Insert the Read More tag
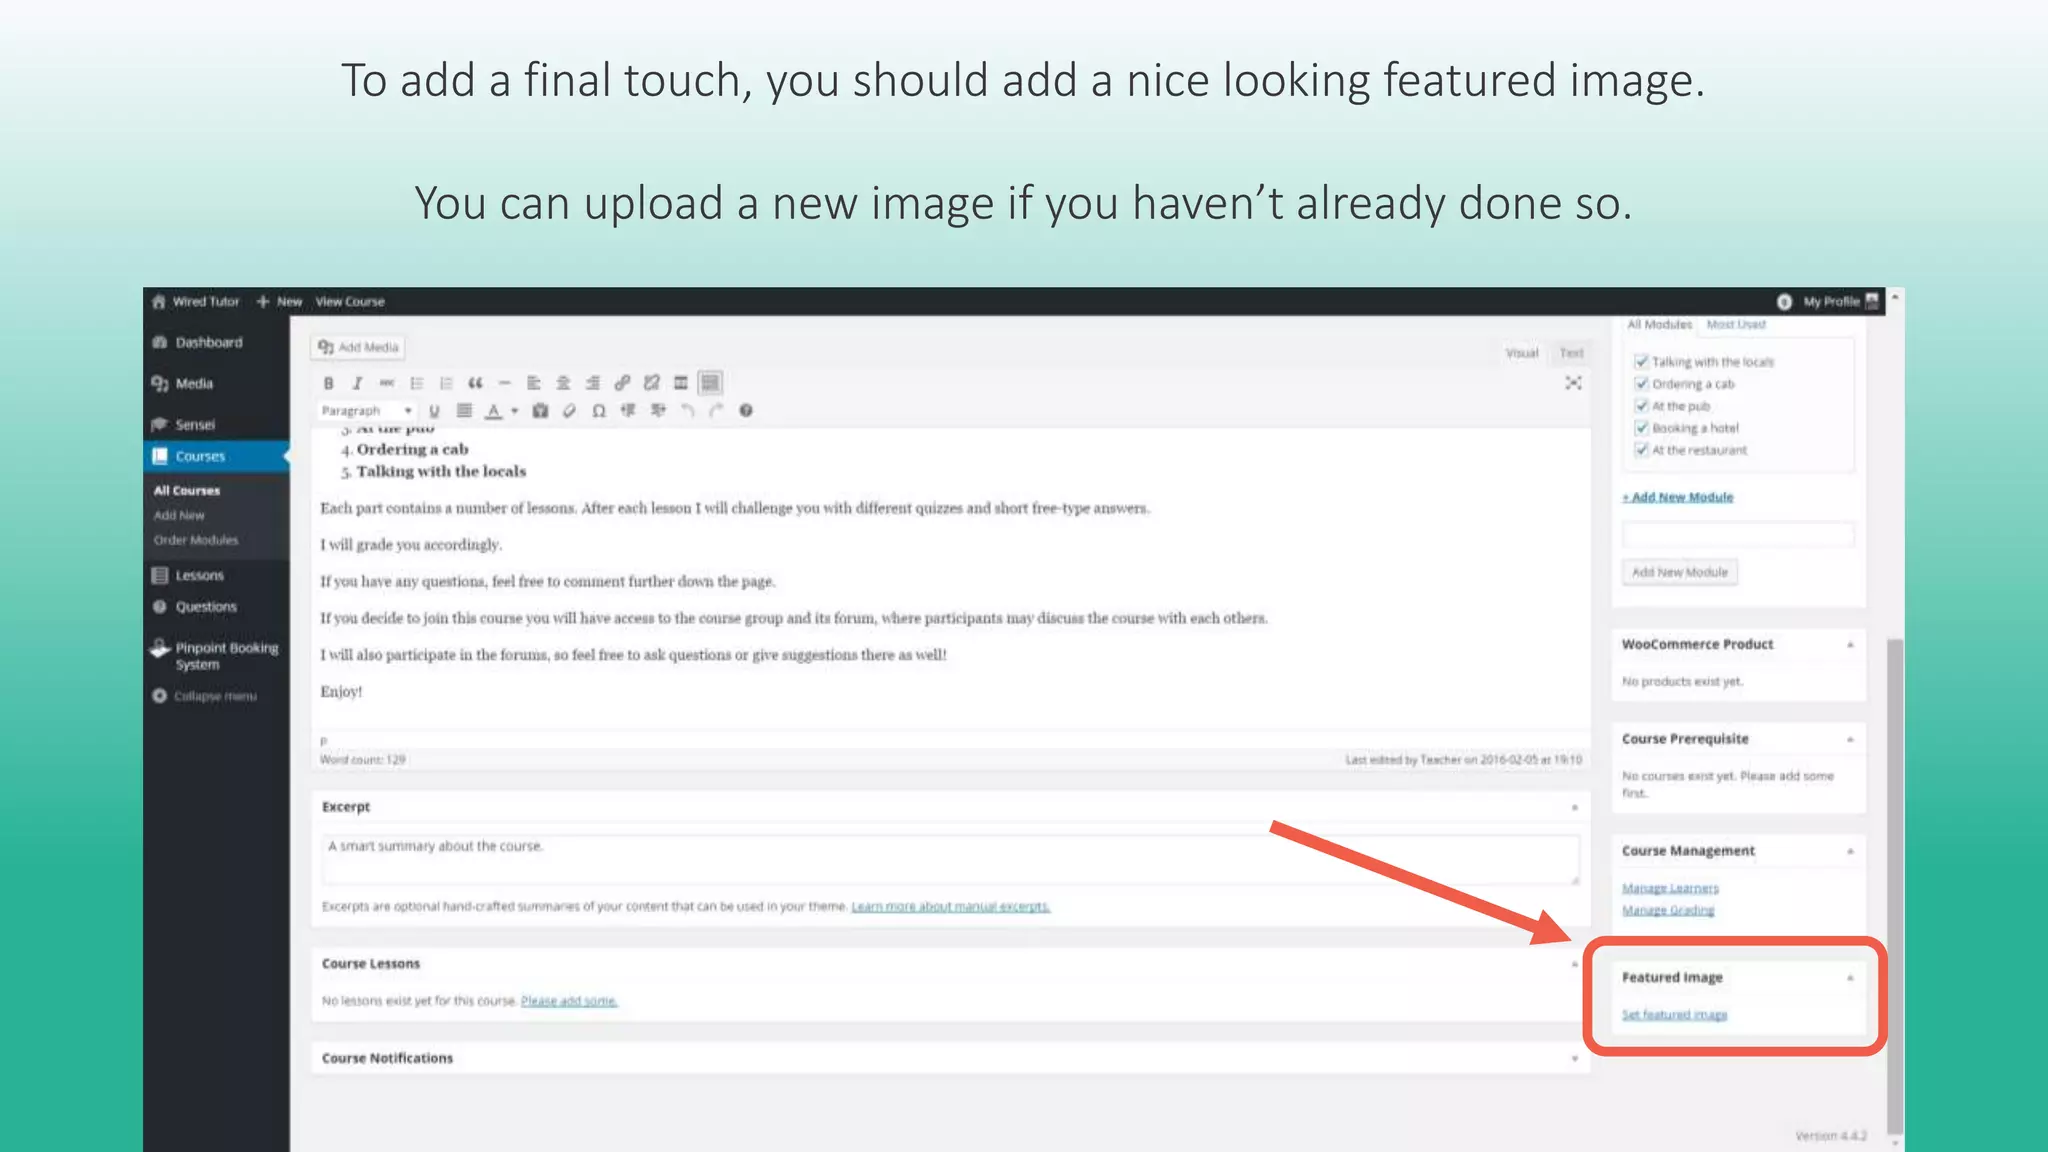The height and width of the screenshot is (1152, 2048). tap(681, 383)
